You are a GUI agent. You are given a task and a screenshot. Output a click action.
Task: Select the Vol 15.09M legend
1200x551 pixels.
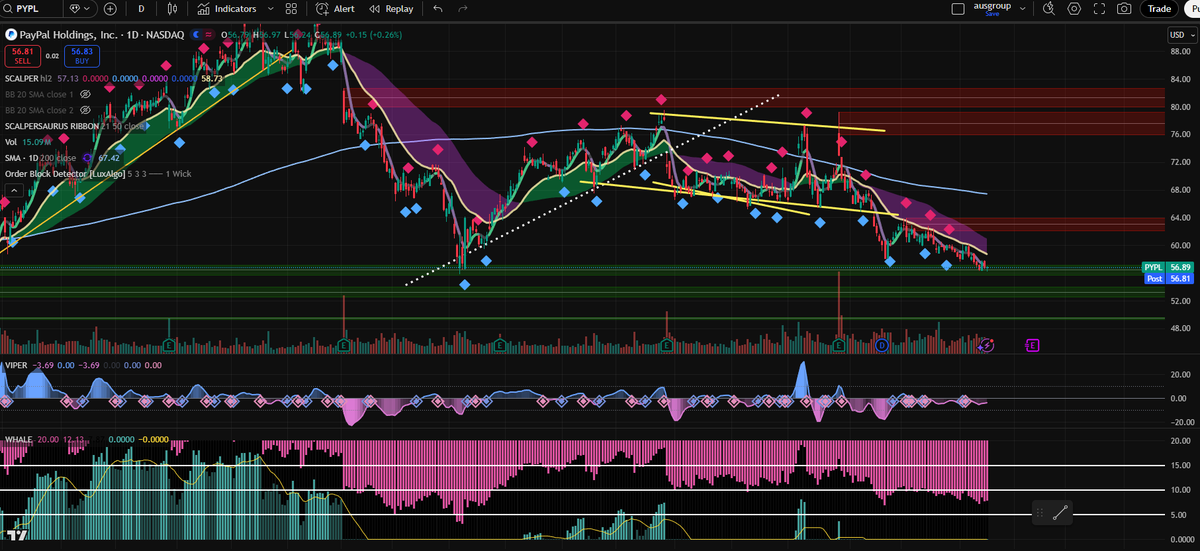[x=28, y=142]
